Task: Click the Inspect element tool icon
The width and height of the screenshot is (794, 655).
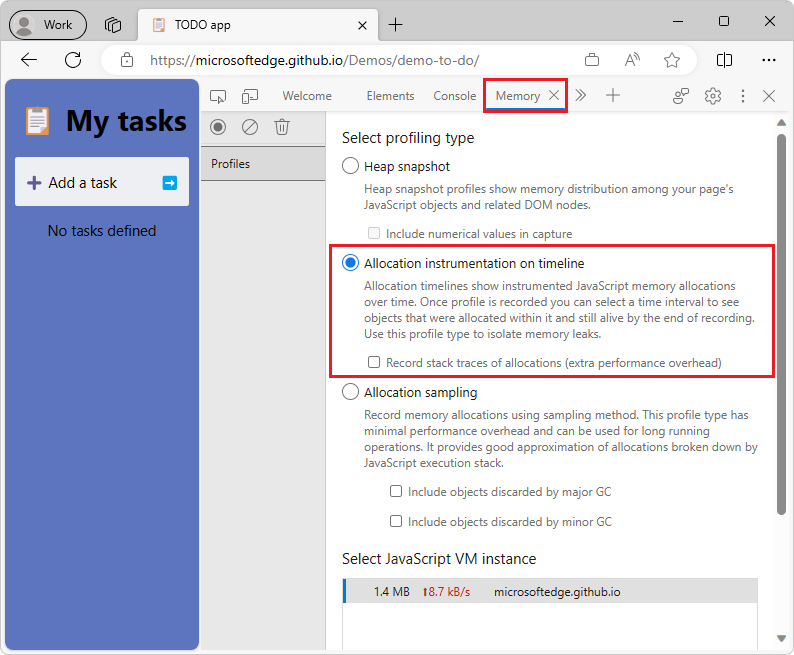Action: click(218, 96)
